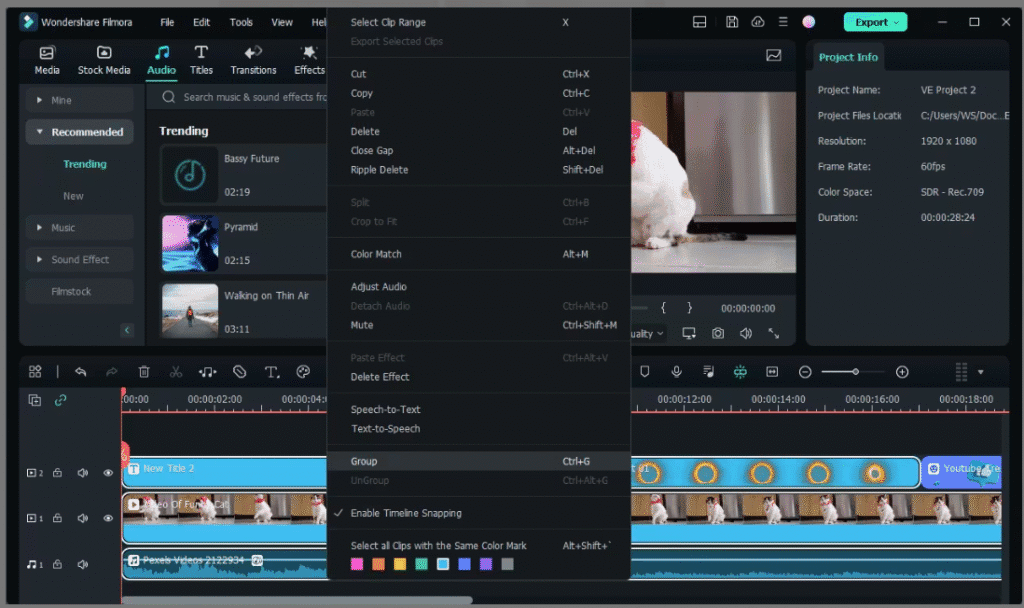Toggle lock on video track 2
The image size is (1024, 608).
tap(57, 473)
